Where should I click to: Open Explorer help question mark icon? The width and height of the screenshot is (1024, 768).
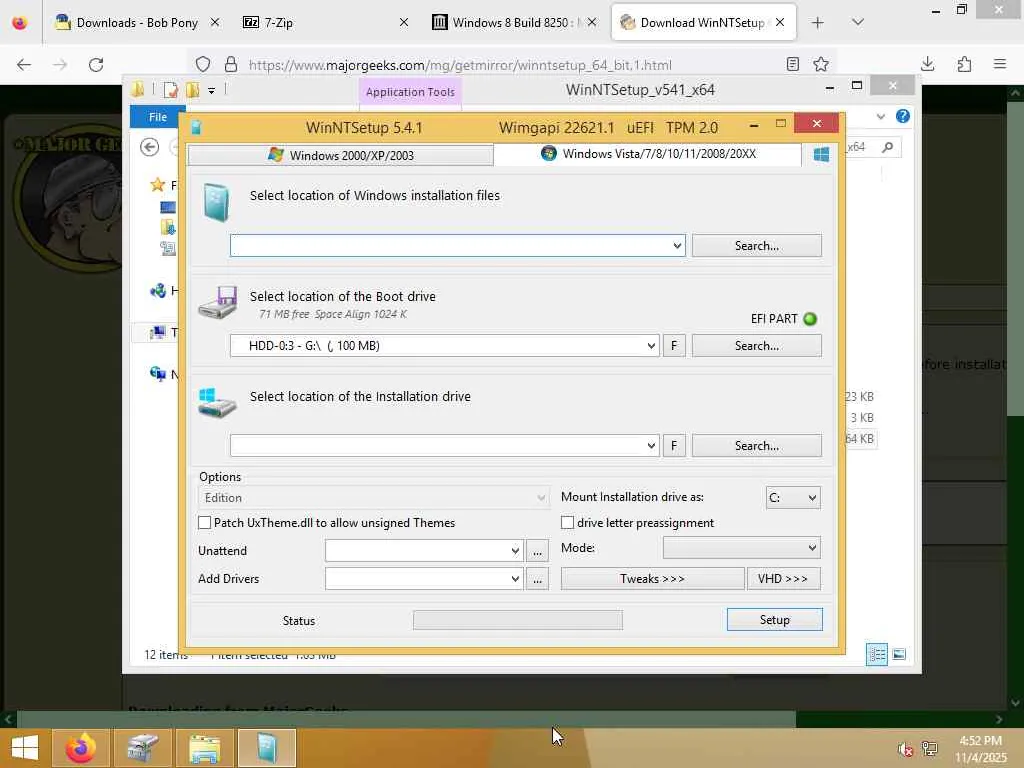point(903,116)
